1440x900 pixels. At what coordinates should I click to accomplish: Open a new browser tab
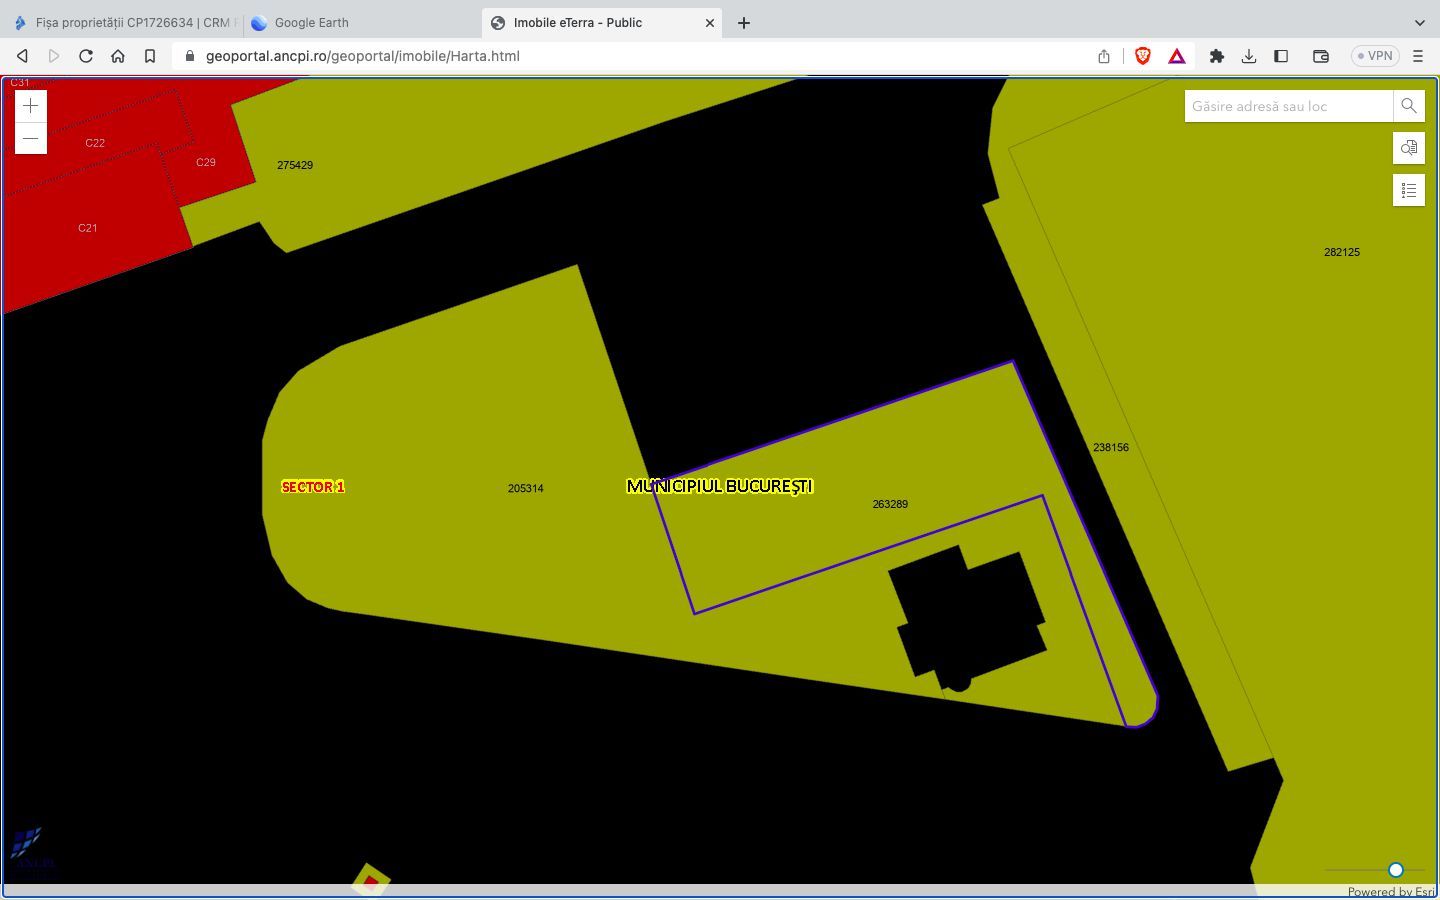[744, 22]
